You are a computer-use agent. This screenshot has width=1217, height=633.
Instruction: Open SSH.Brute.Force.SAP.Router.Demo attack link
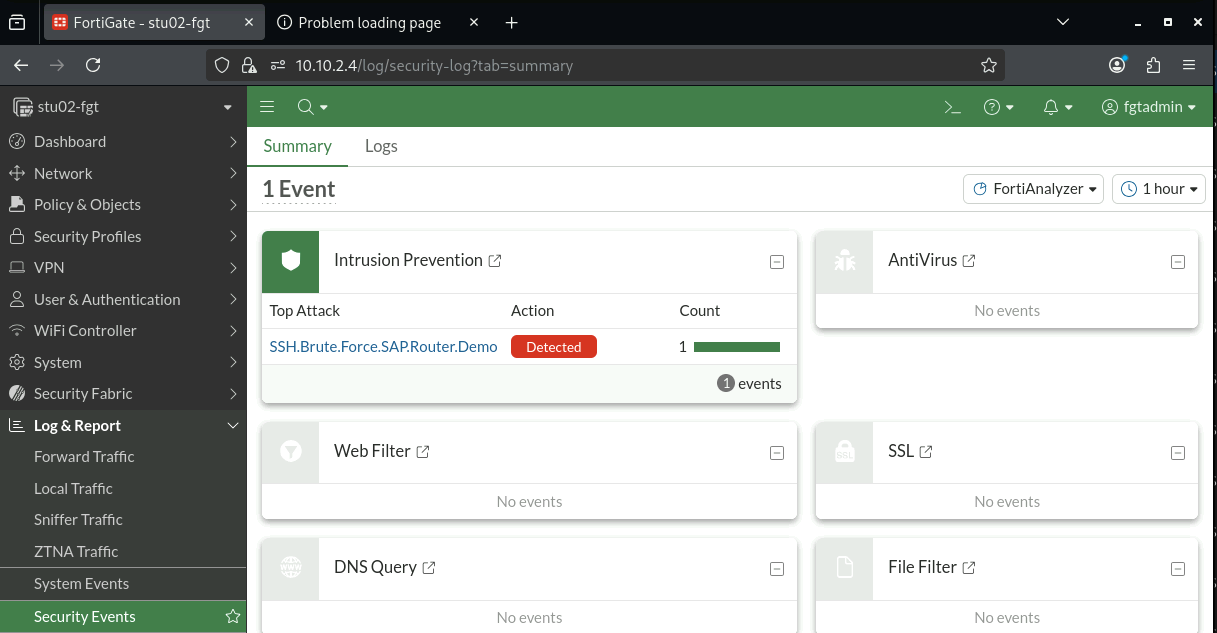click(x=384, y=347)
